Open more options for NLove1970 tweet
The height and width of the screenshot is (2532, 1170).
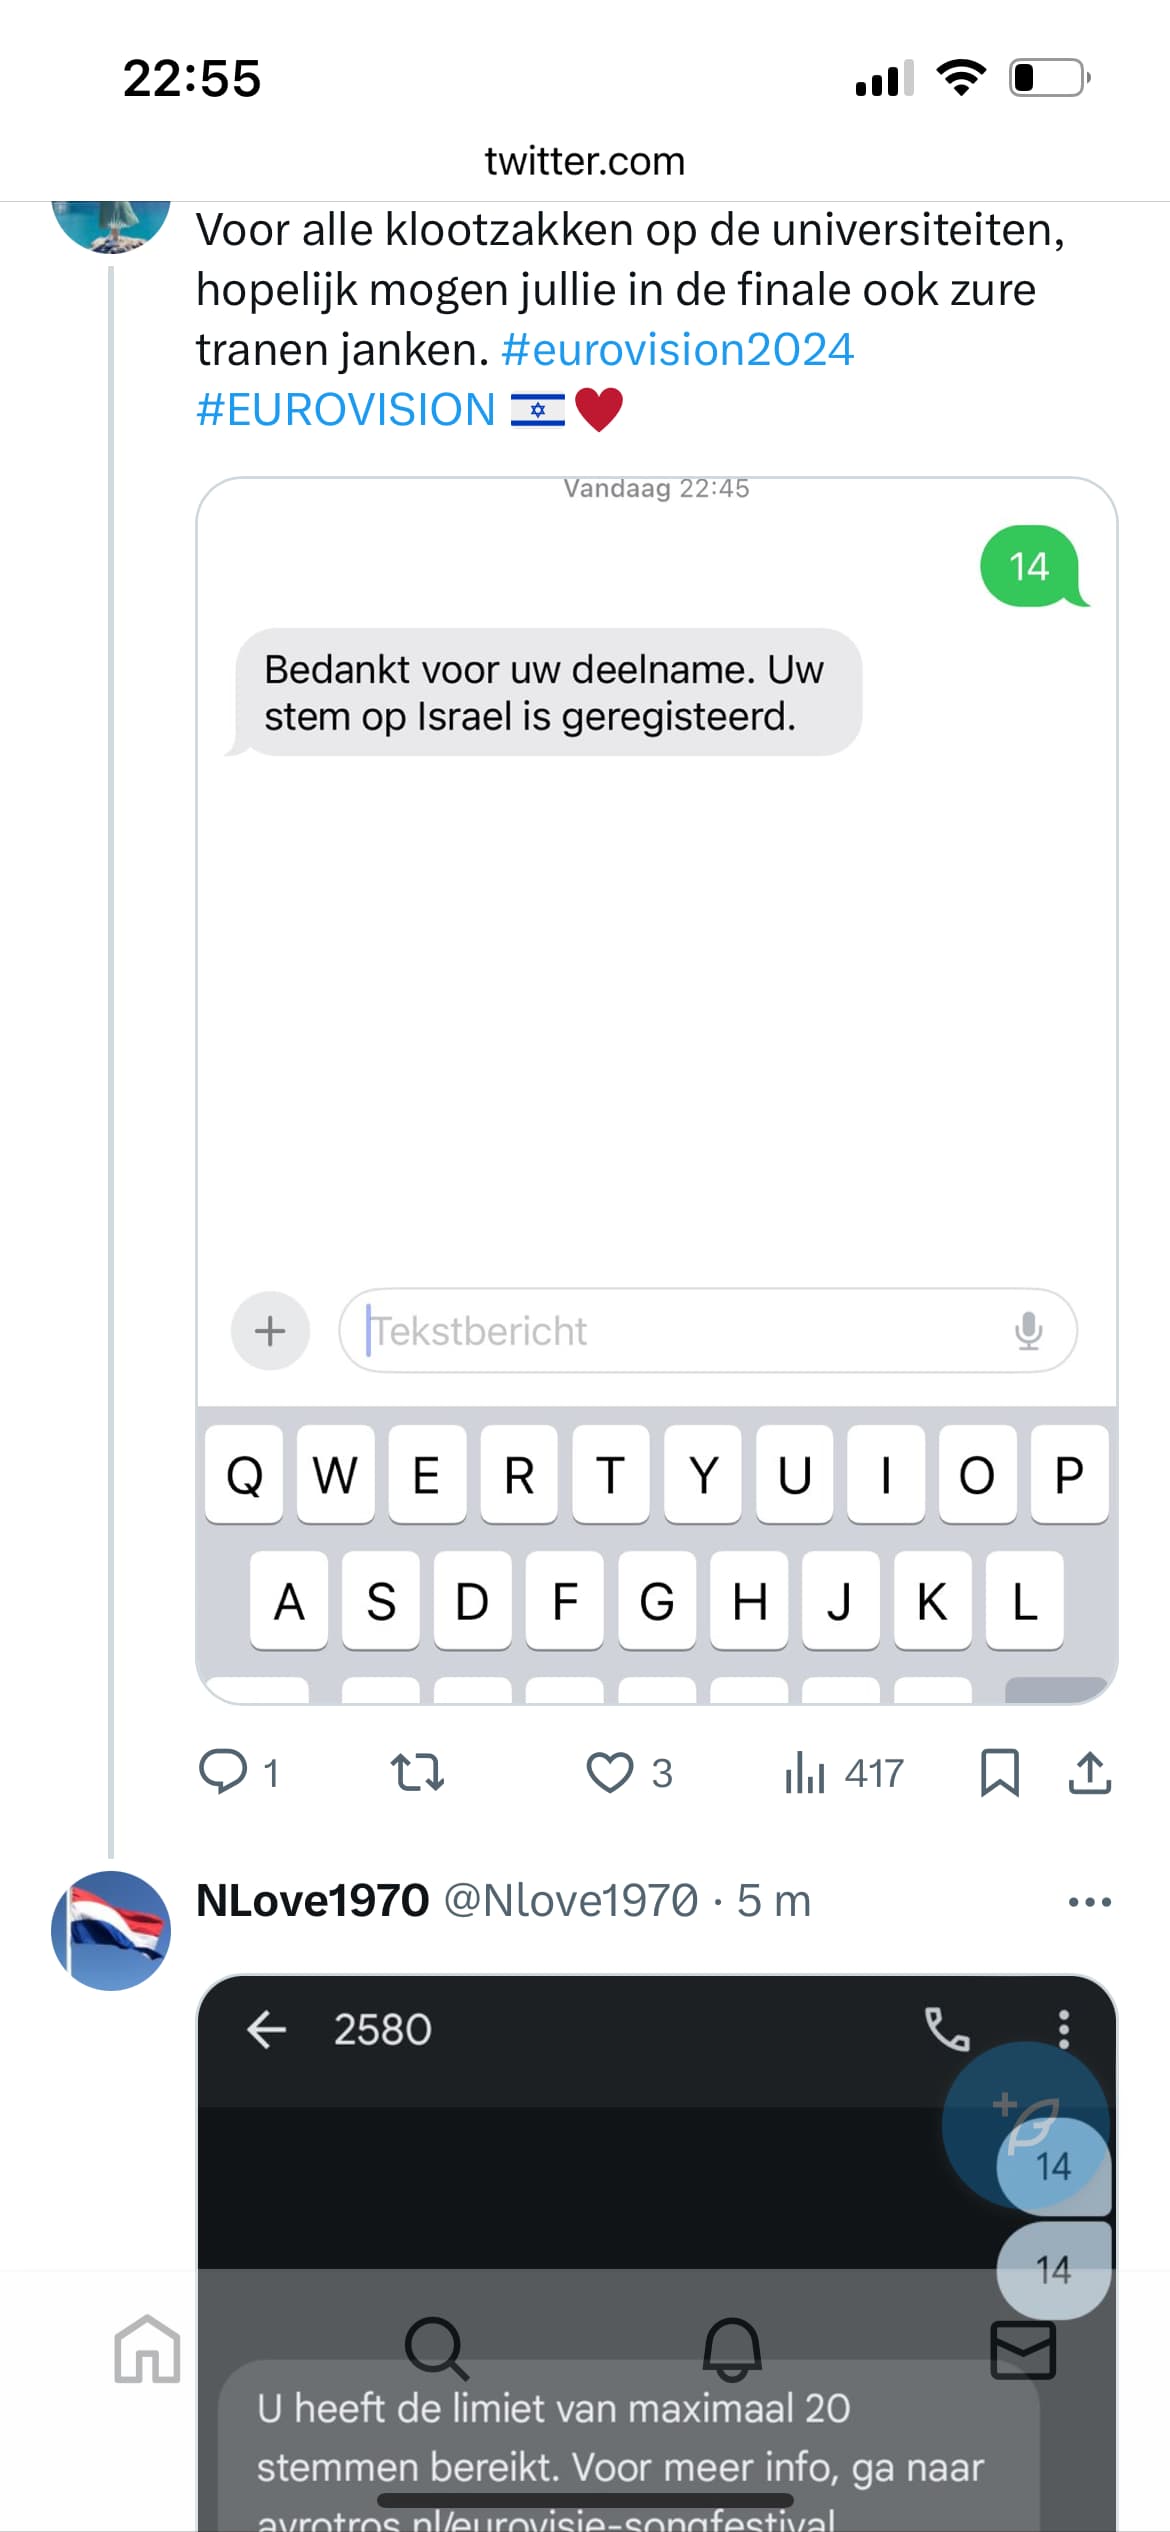(1089, 1902)
